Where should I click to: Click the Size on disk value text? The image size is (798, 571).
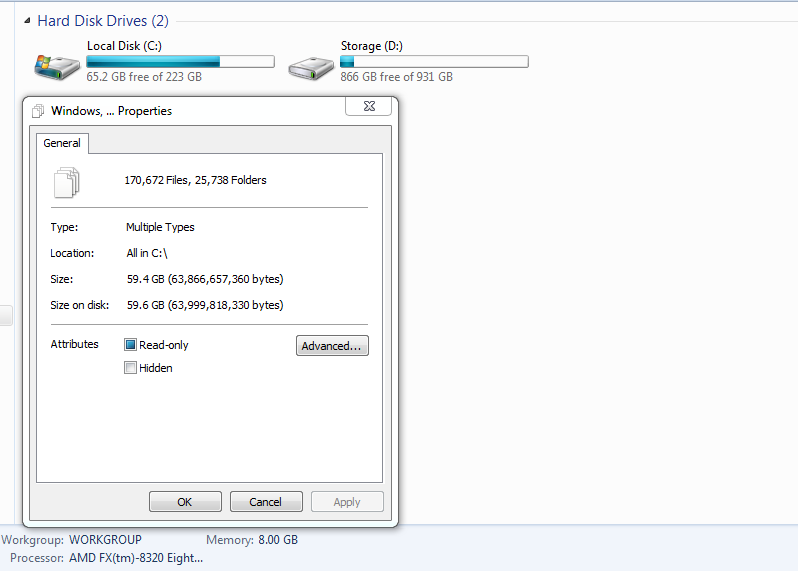point(205,305)
